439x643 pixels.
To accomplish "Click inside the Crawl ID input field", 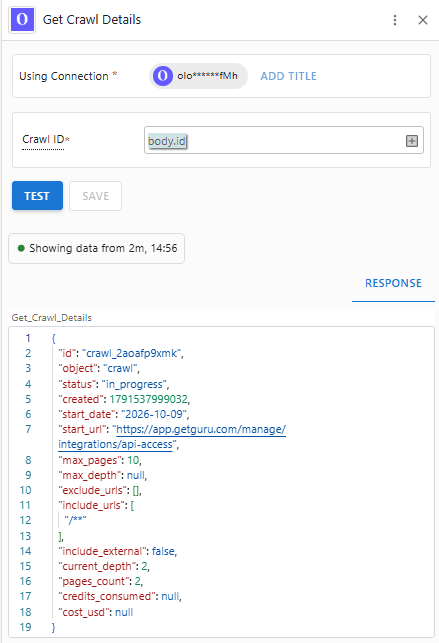I will tap(284, 140).
